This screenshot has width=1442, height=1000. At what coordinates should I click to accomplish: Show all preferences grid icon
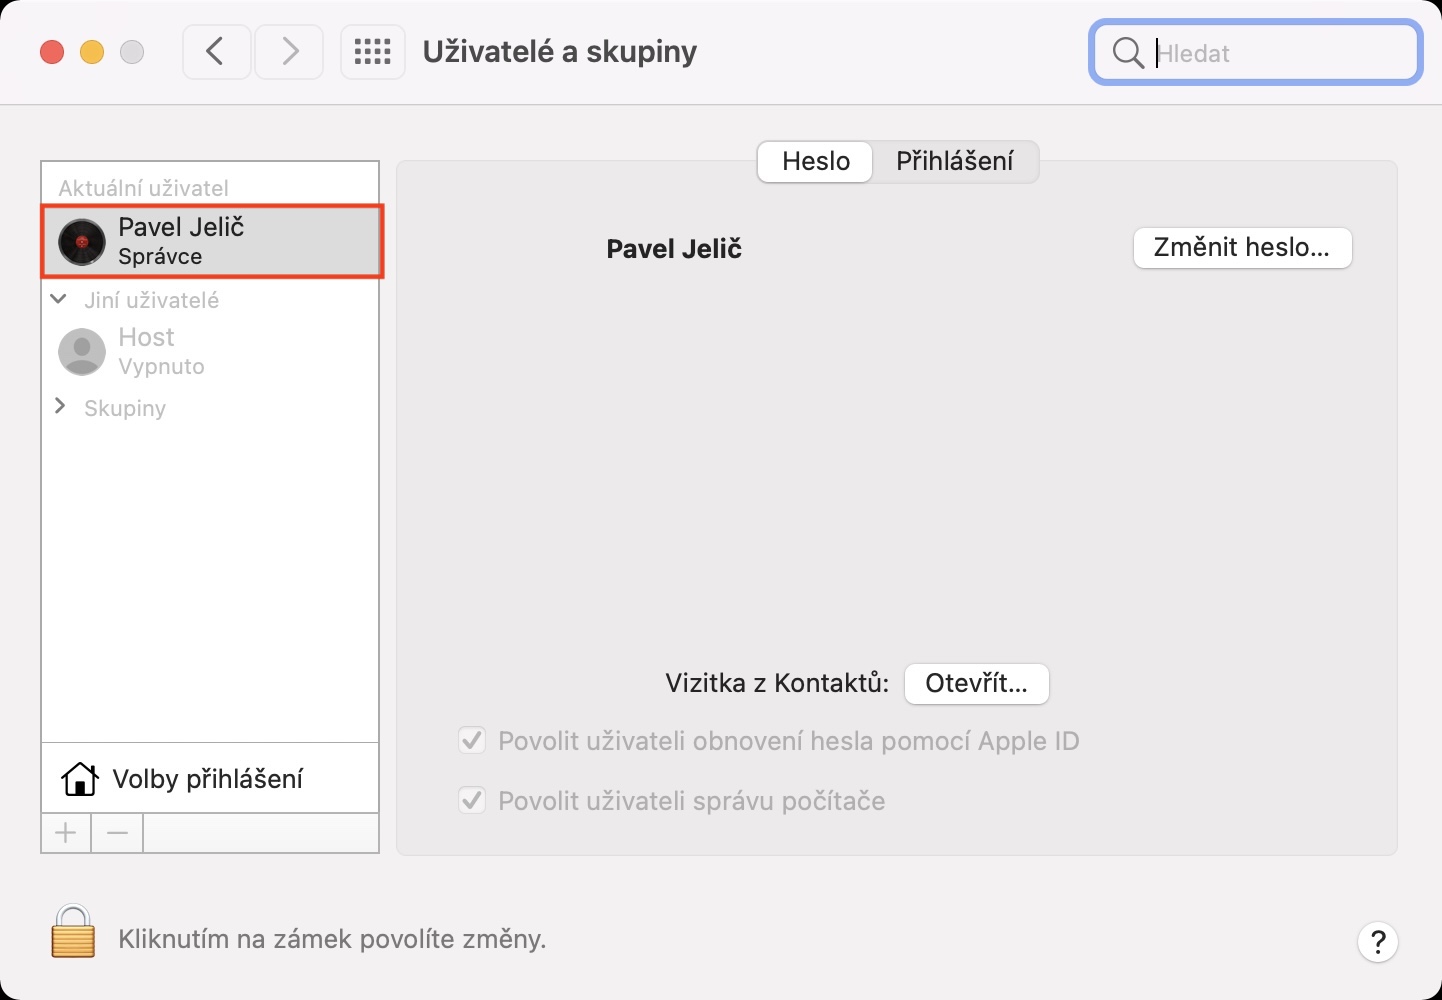[x=372, y=52]
